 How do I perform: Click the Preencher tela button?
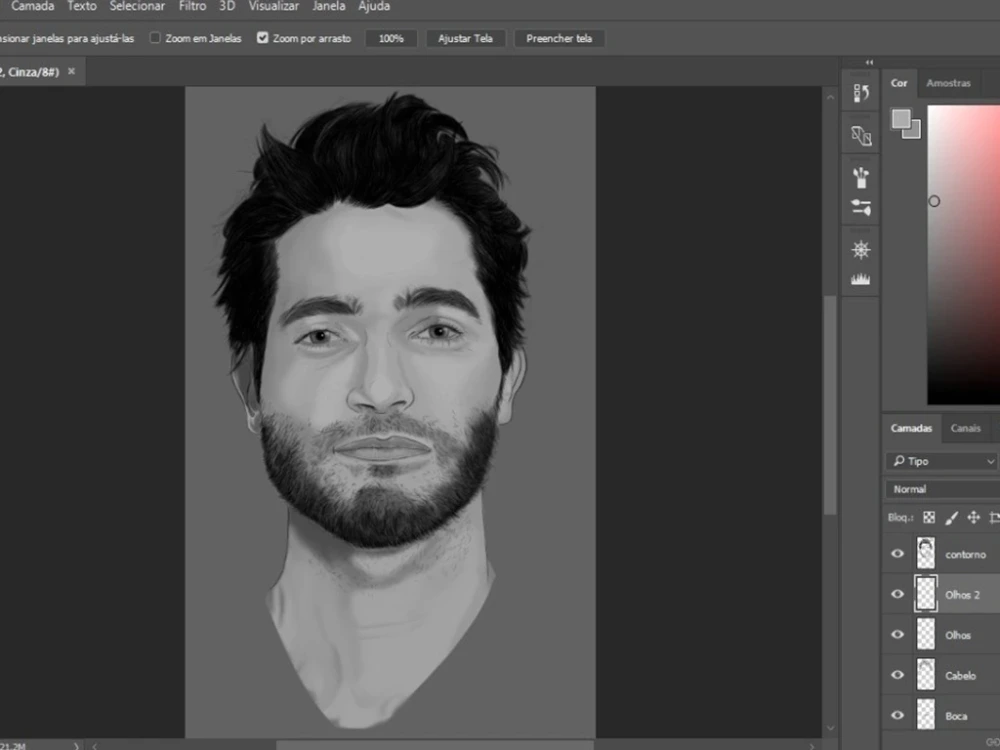coord(559,38)
